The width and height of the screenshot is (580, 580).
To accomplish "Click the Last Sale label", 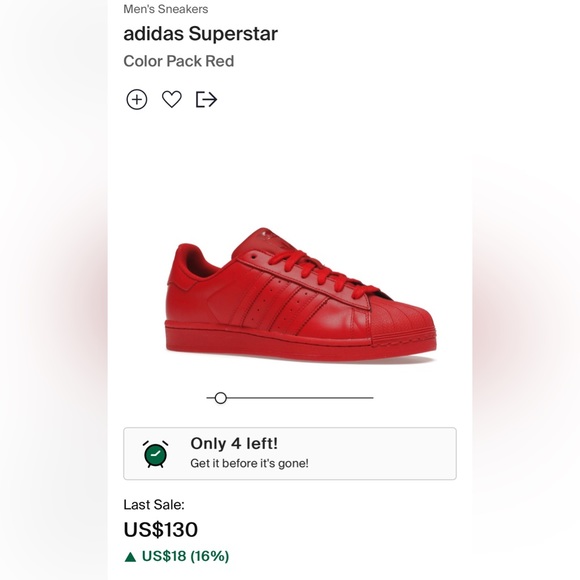I will tap(154, 505).
